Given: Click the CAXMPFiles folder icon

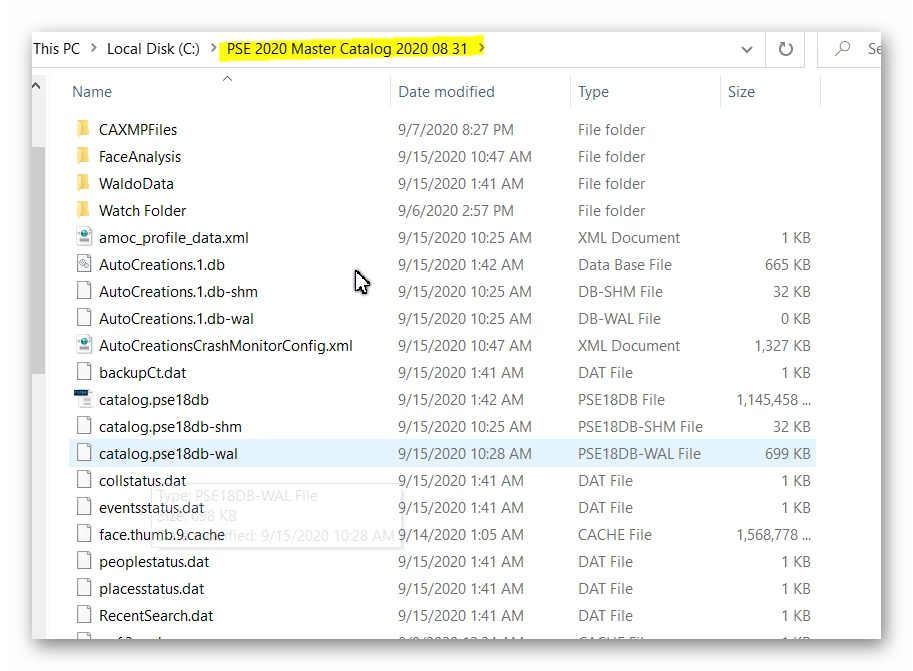Looking at the screenshot, I should pos(83,128).
